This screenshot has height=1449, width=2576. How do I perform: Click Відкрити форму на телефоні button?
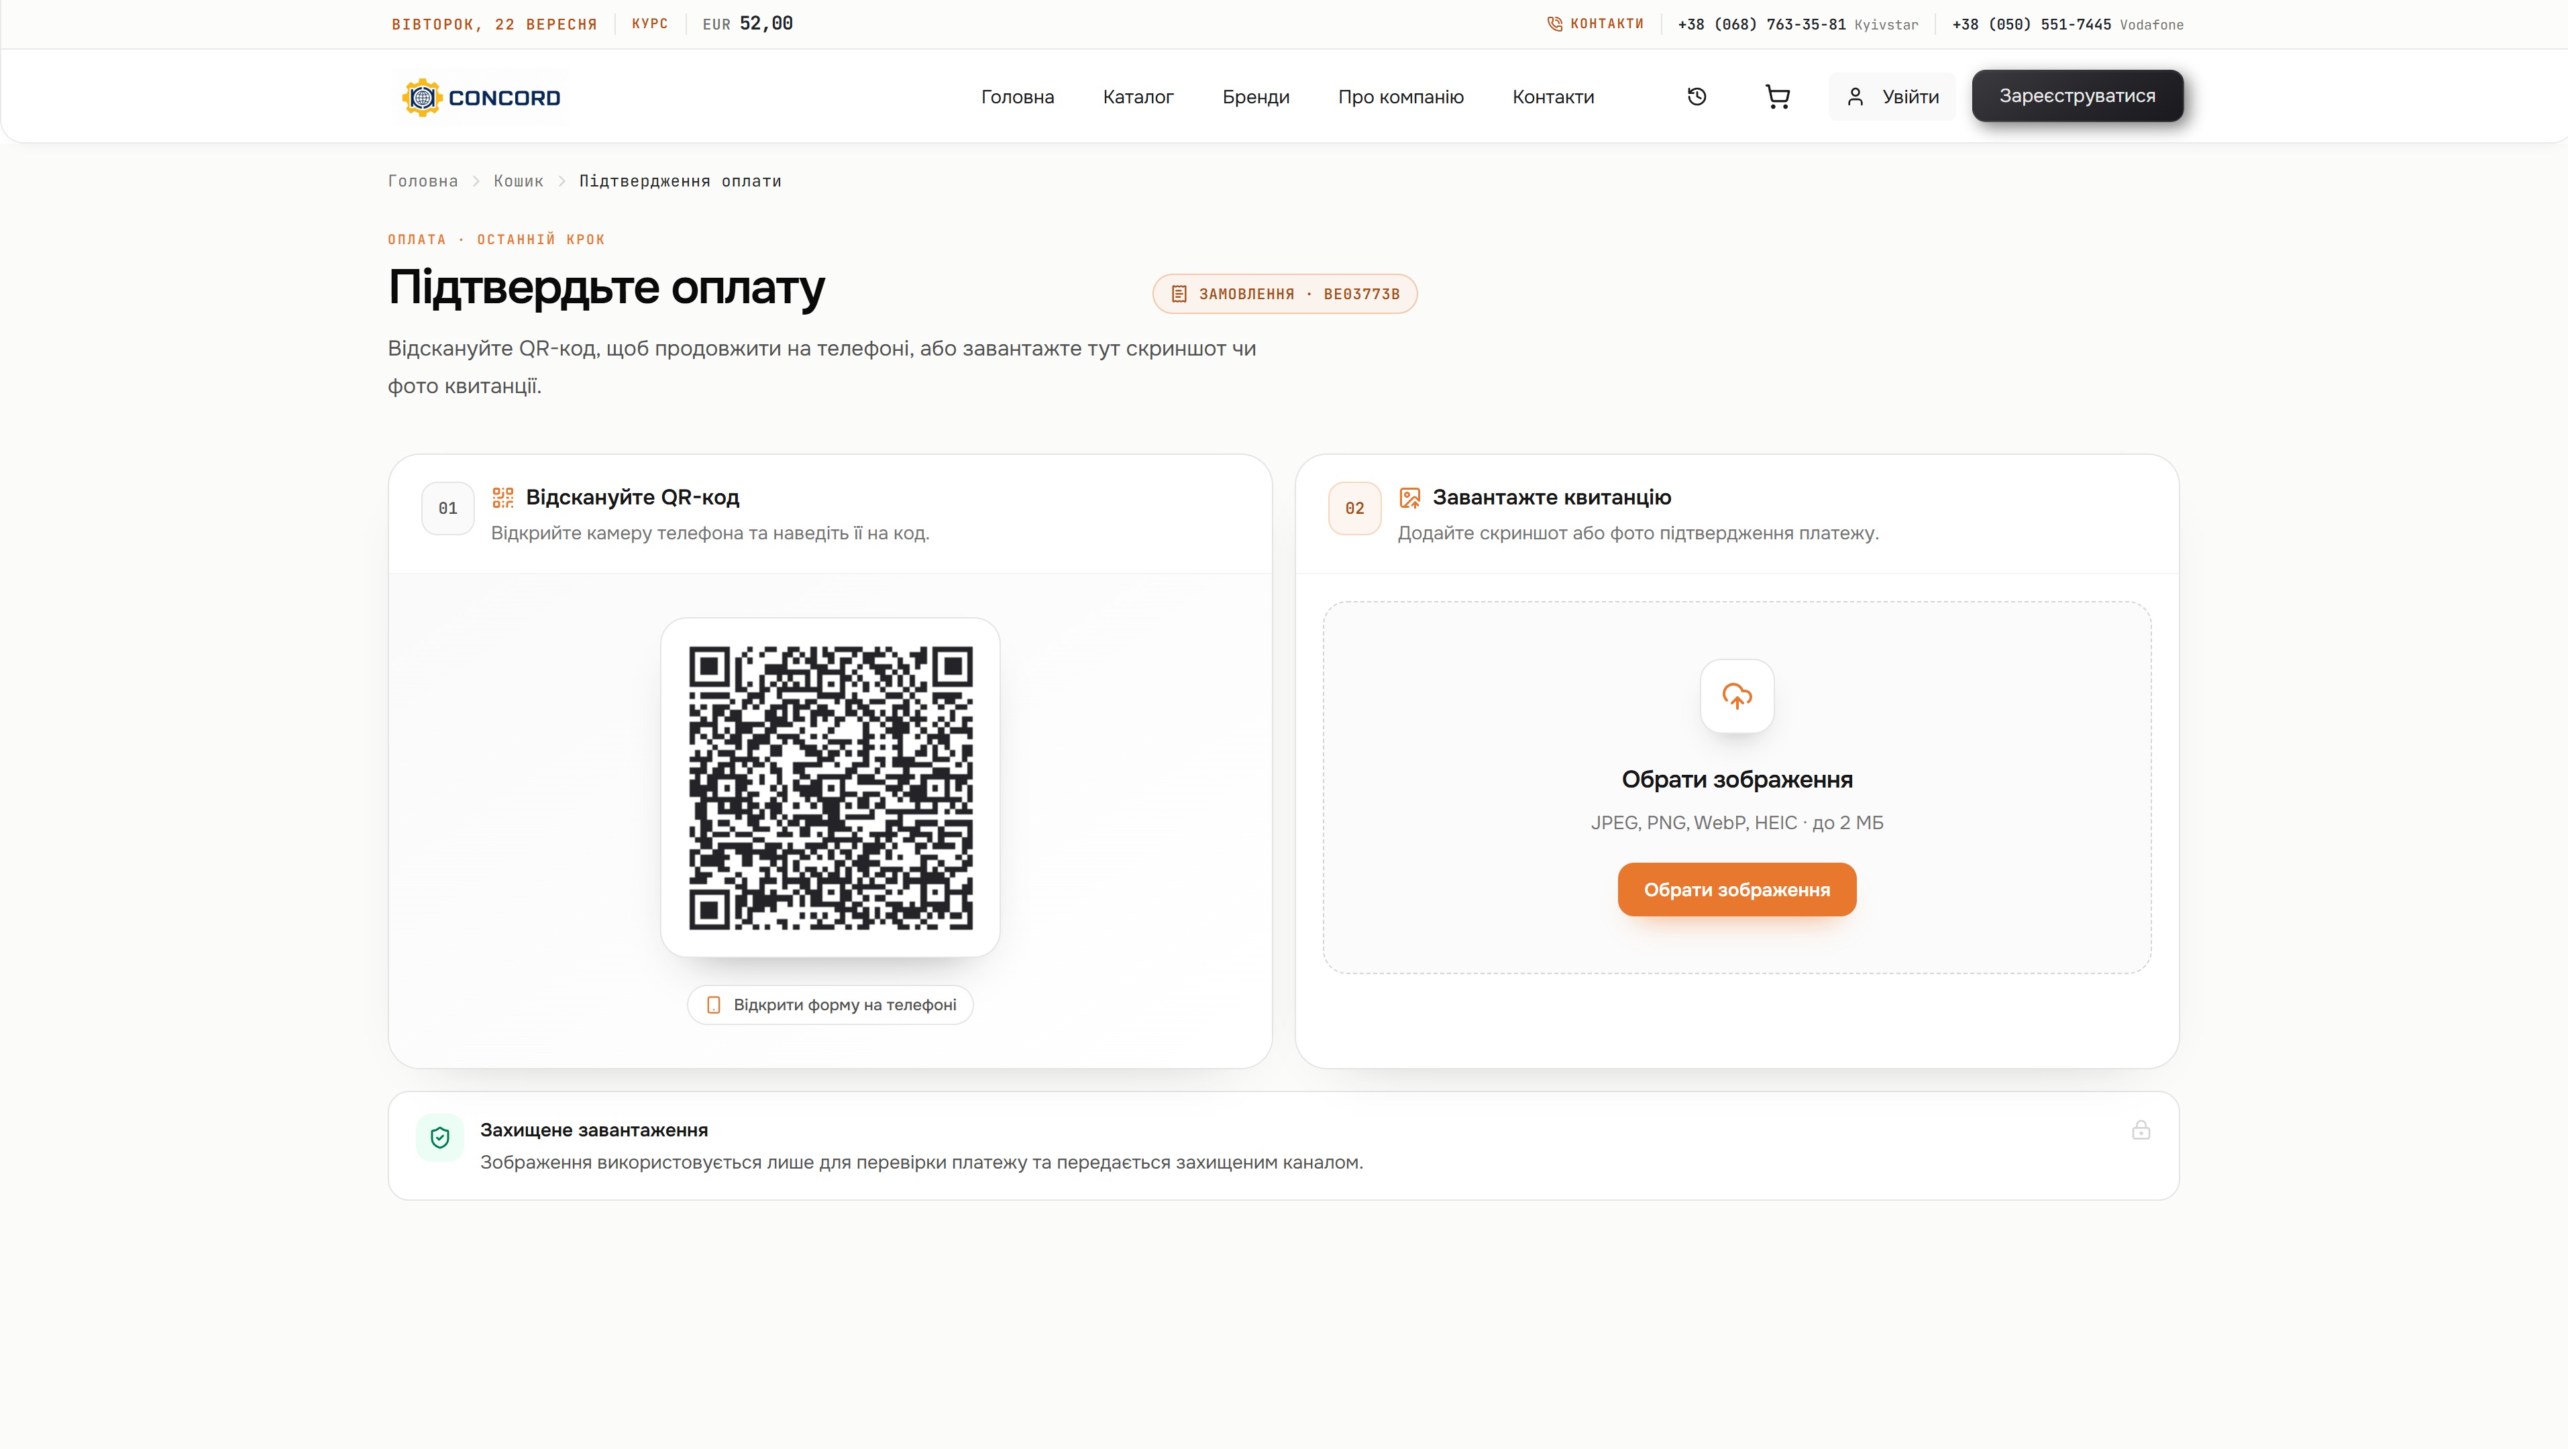pos(830,1005)
